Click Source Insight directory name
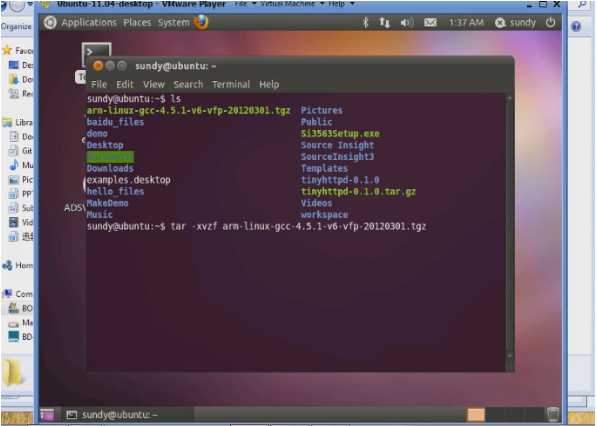 coord(337,145)
